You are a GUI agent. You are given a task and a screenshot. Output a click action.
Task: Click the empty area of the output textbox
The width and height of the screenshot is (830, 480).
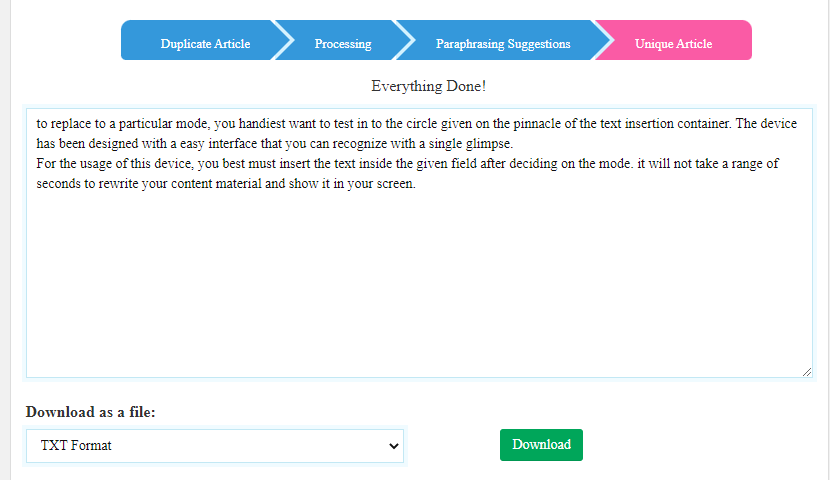coord(418,290)
